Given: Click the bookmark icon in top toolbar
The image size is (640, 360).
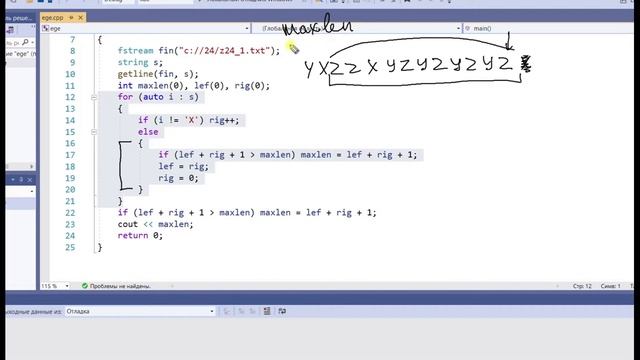Looking at the screenshot, I should click(x=407, y=2).
